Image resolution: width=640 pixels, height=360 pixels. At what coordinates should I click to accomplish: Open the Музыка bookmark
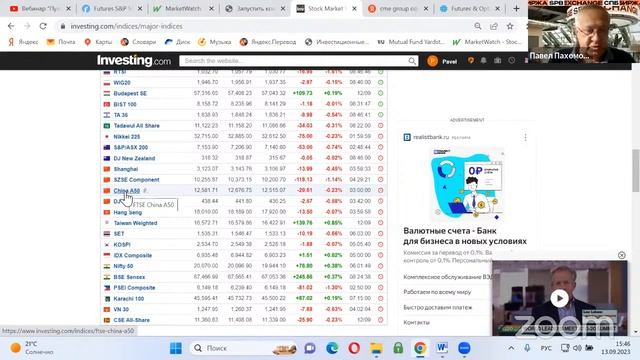point(215,42)
